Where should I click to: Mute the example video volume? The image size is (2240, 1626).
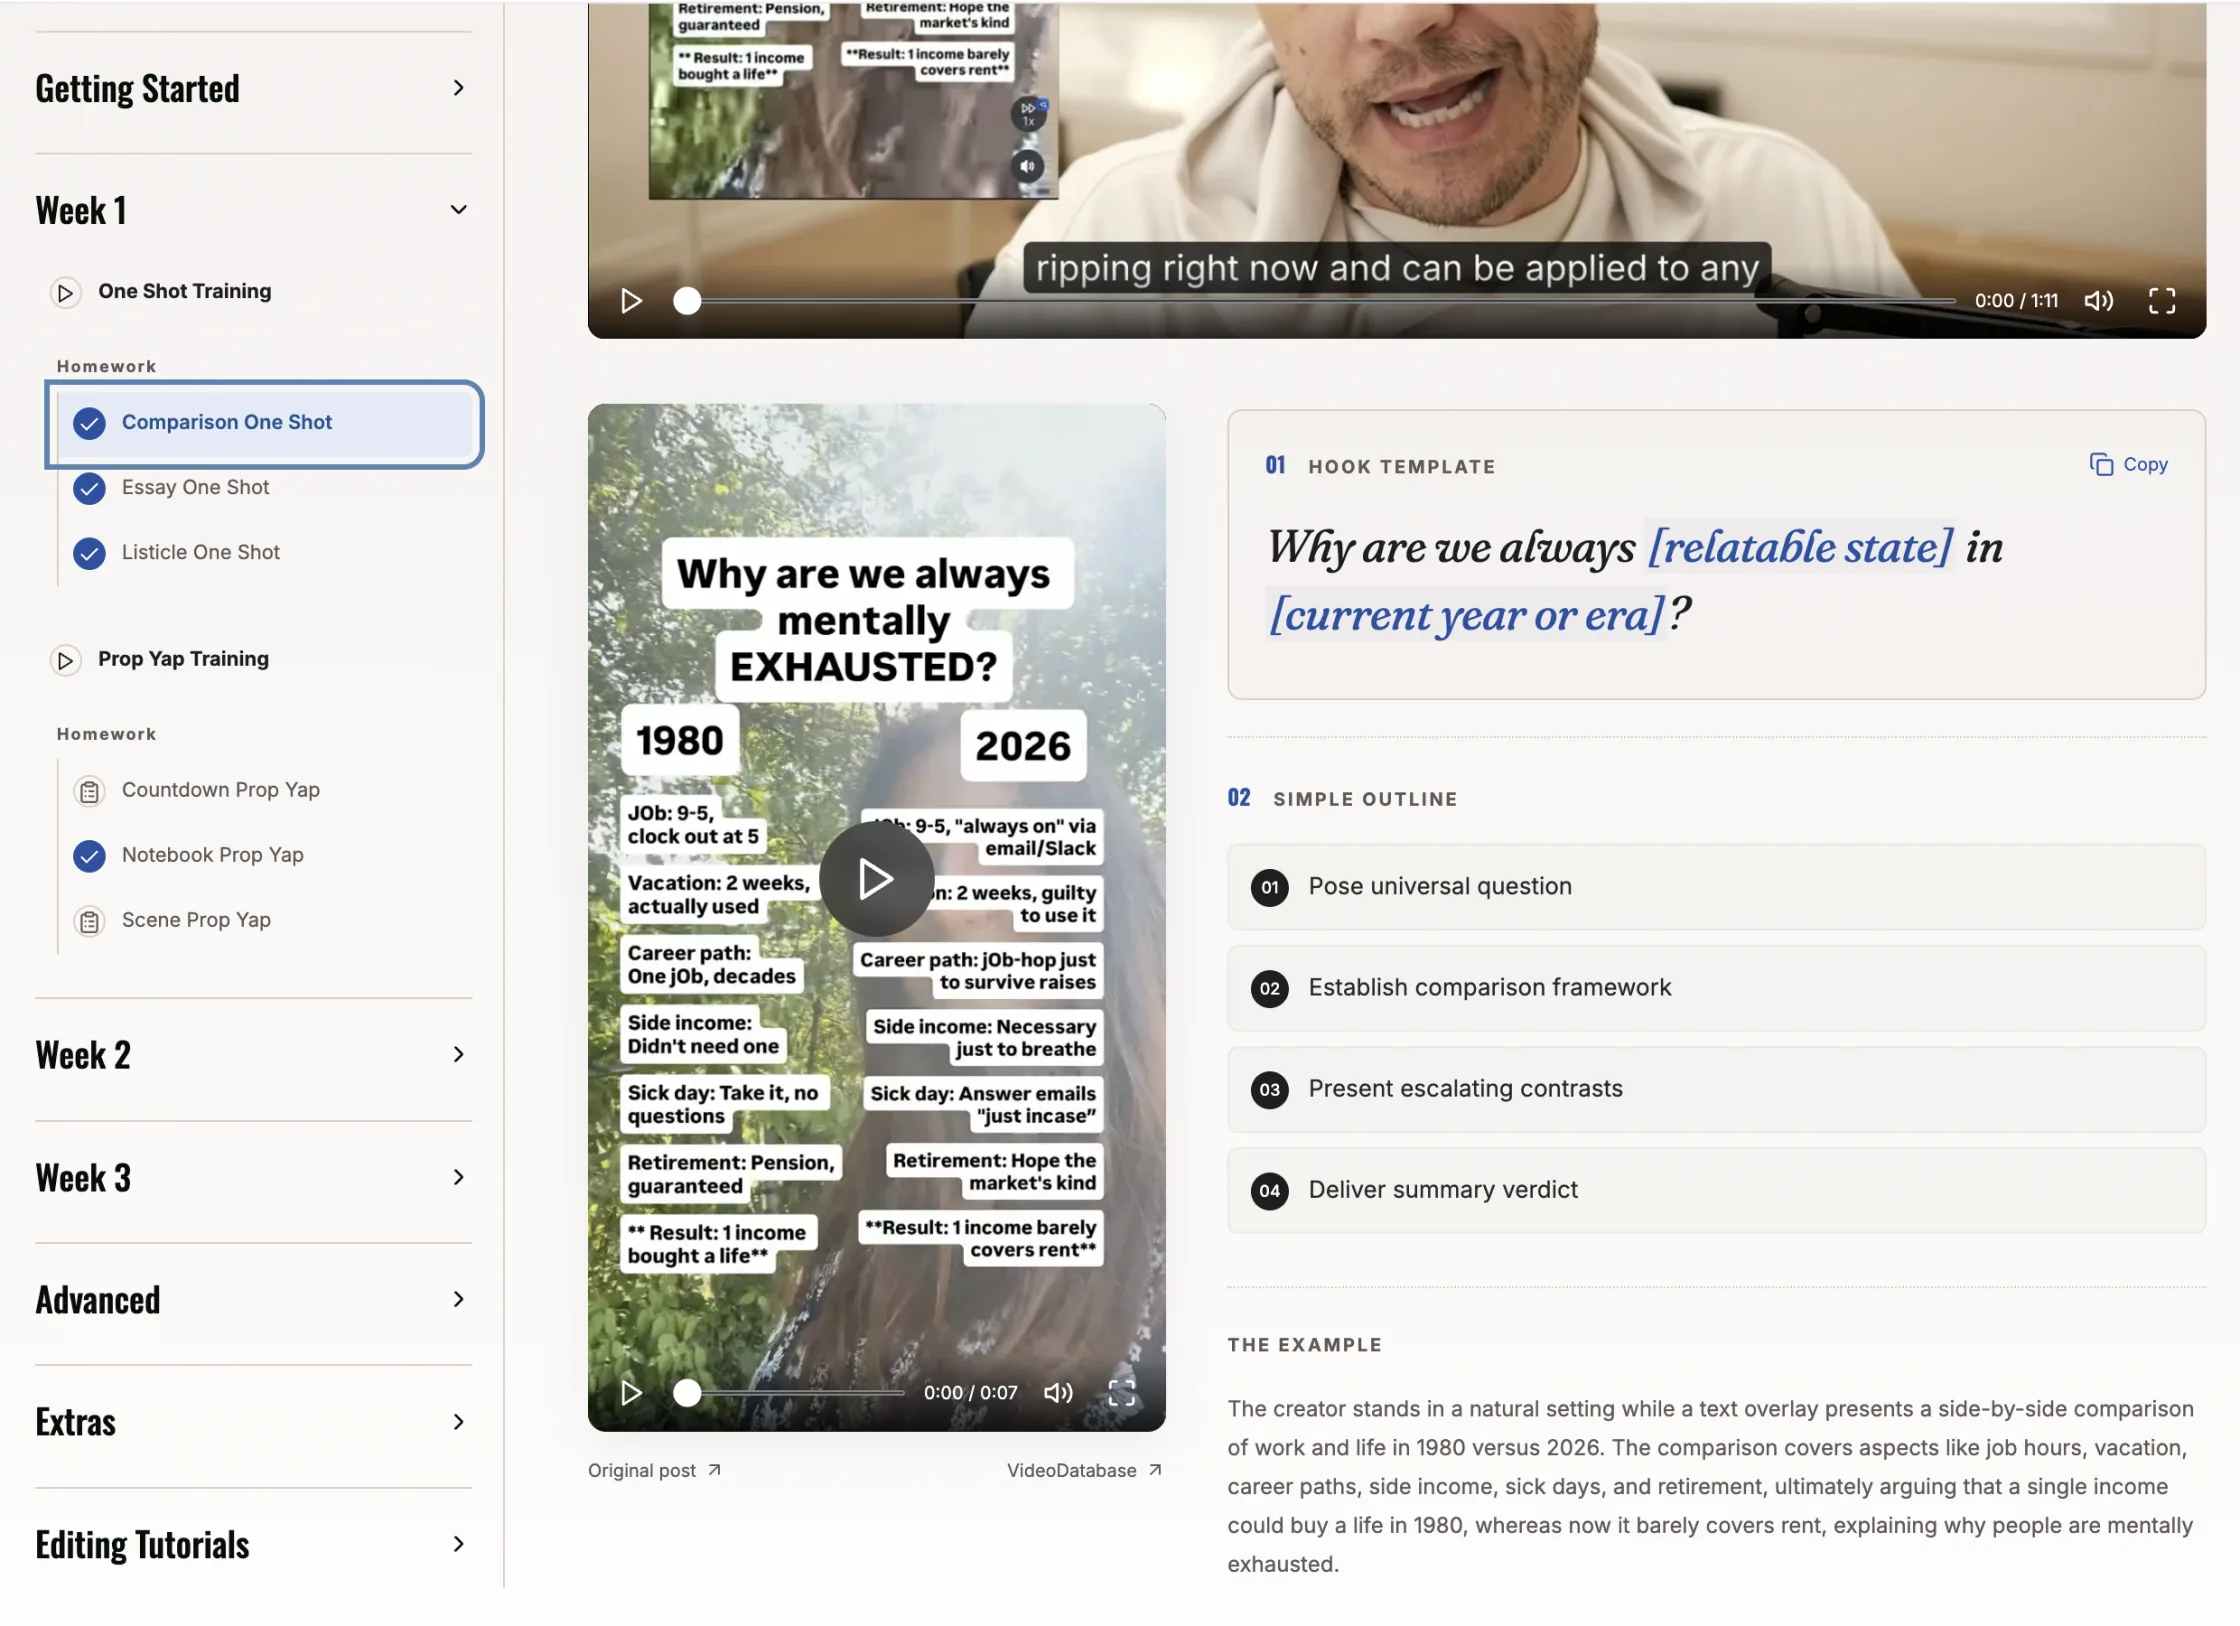[x=1057, y=1394]
